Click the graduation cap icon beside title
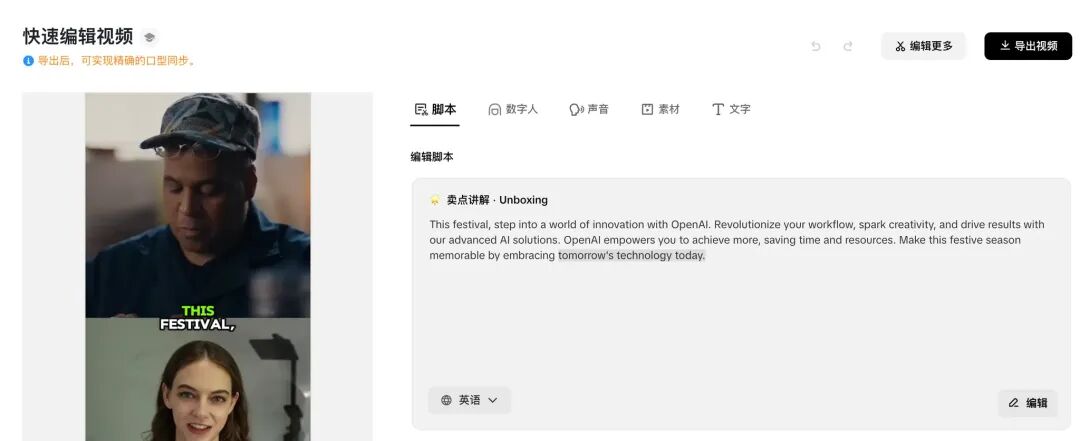 pyautogui.click(x=149, y=37)
